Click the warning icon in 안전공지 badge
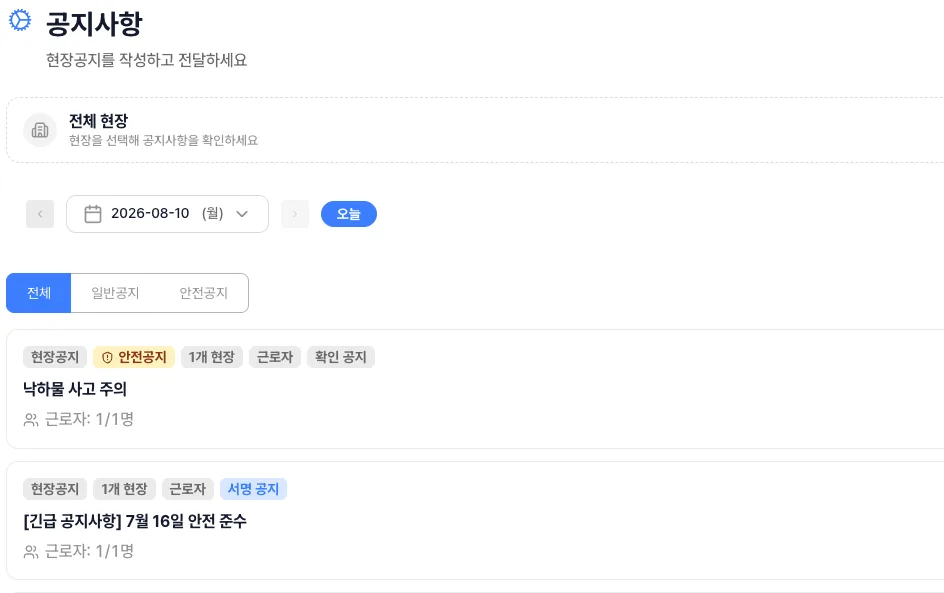Screen dimensions: 944x593 [107, 358]
